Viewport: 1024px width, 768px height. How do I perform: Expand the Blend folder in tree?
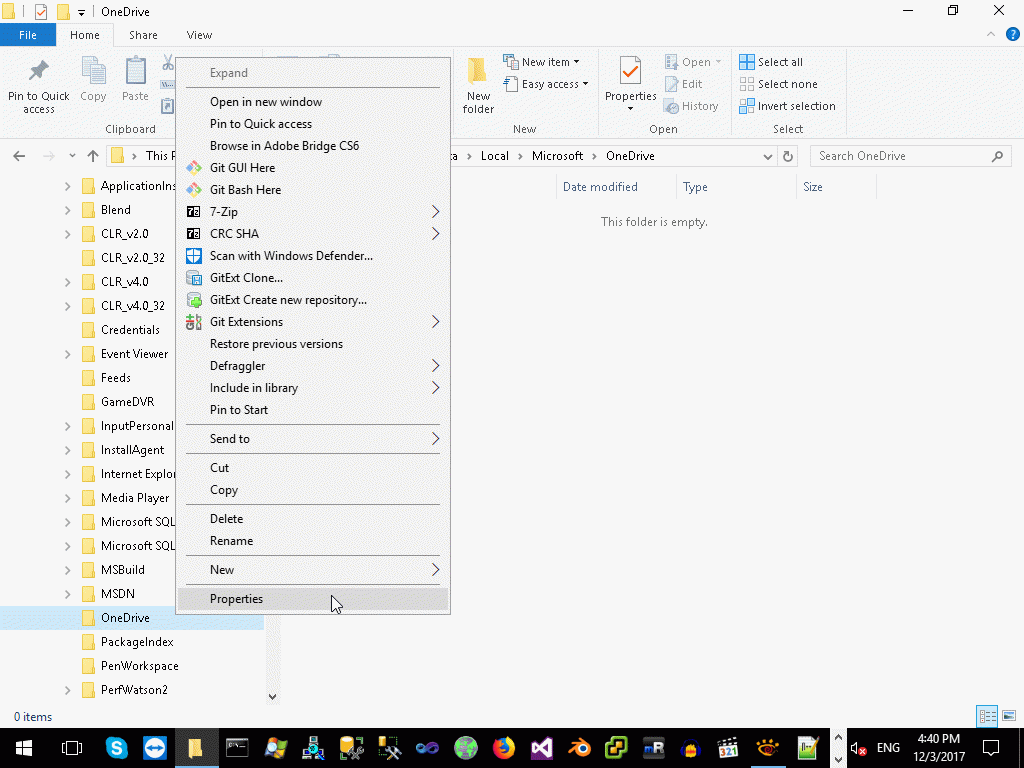[x=68, y=210]
